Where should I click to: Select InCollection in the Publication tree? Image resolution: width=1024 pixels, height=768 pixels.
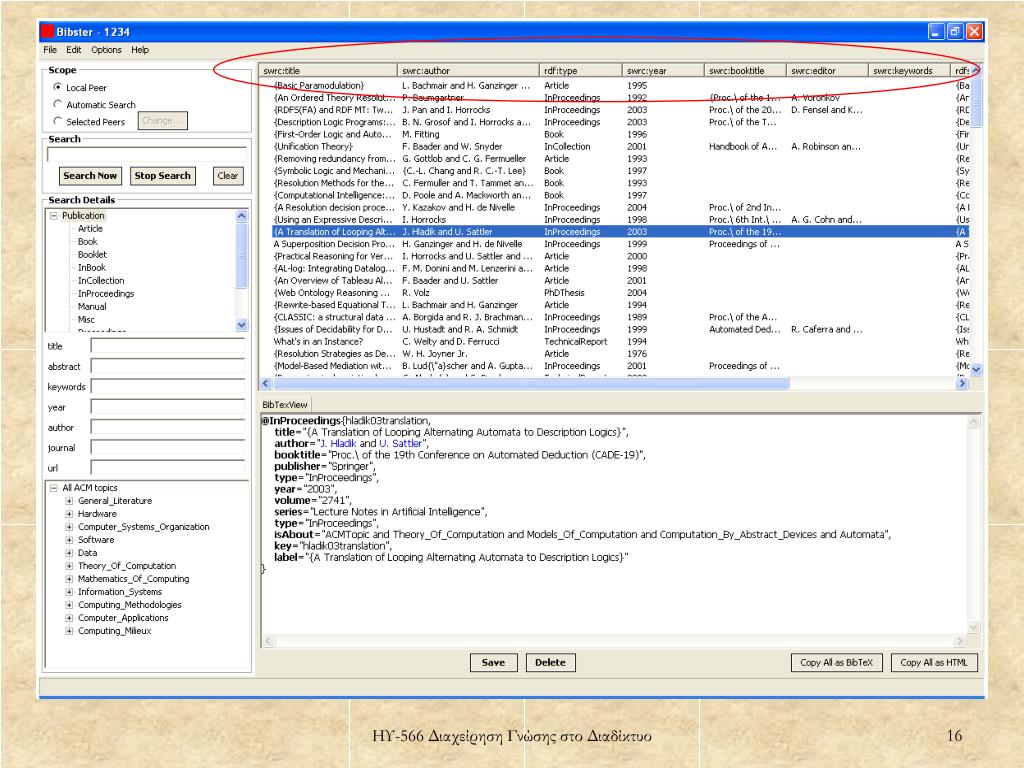pos(101,281)
